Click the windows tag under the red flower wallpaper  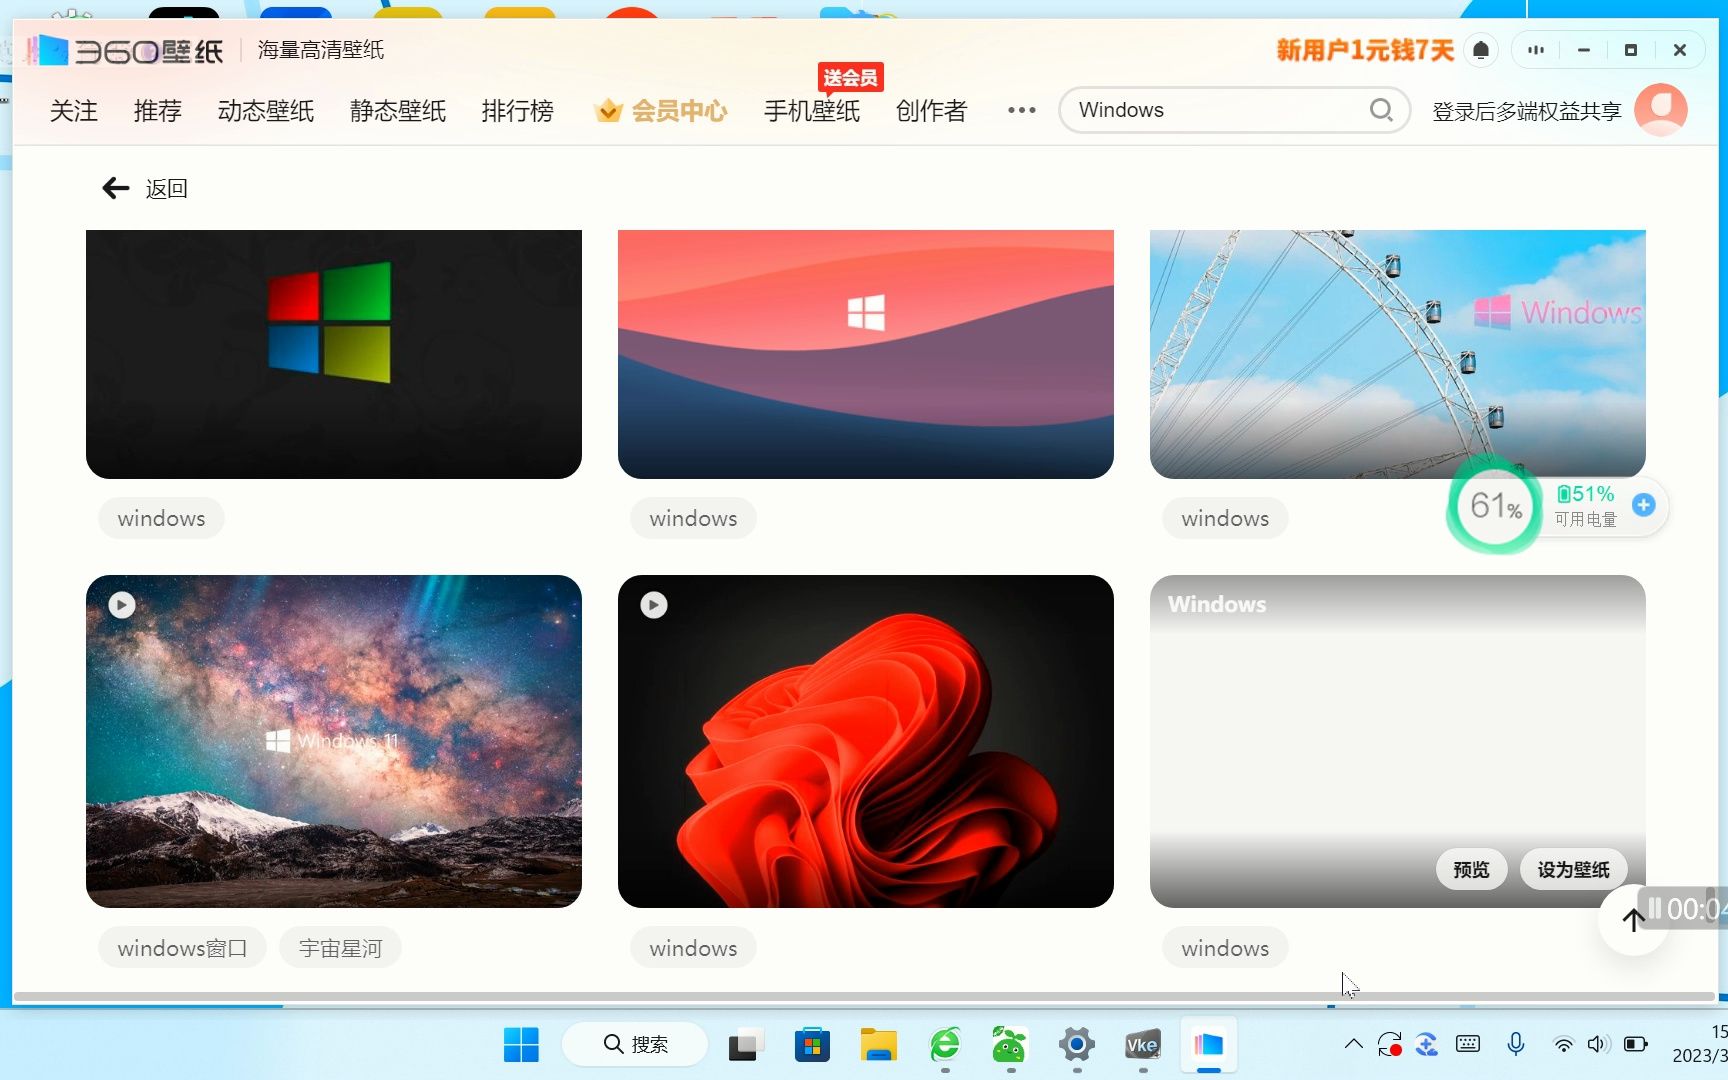tap(693, 948)
